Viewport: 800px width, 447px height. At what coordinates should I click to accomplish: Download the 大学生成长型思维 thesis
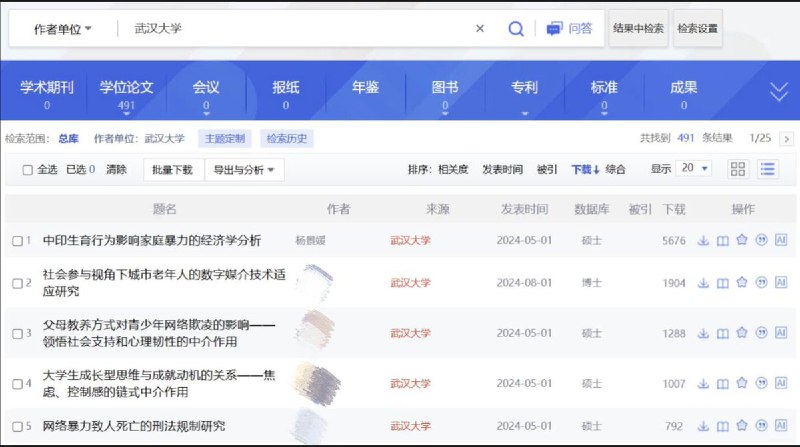click(x=704, y=384)
